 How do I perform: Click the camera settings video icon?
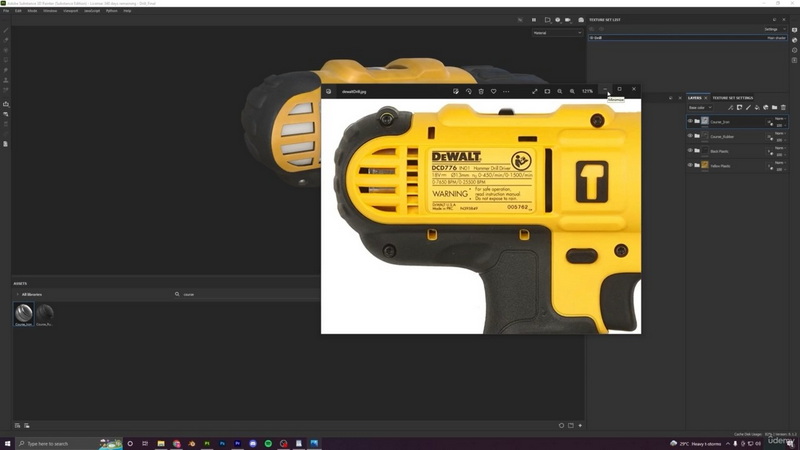[568, 20]
